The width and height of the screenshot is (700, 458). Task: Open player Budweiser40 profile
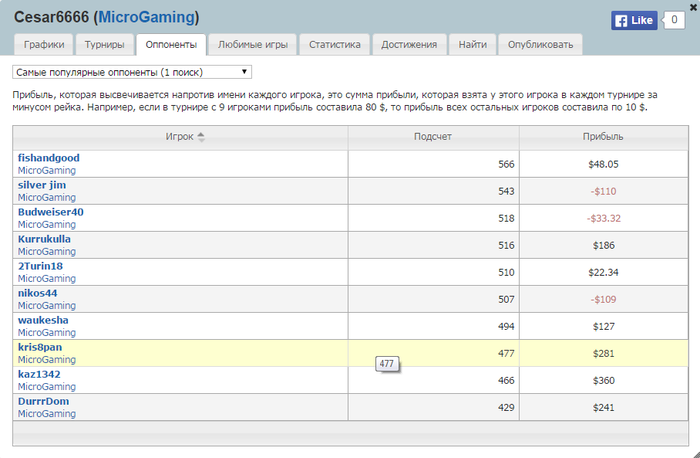[x=50, y=212]
